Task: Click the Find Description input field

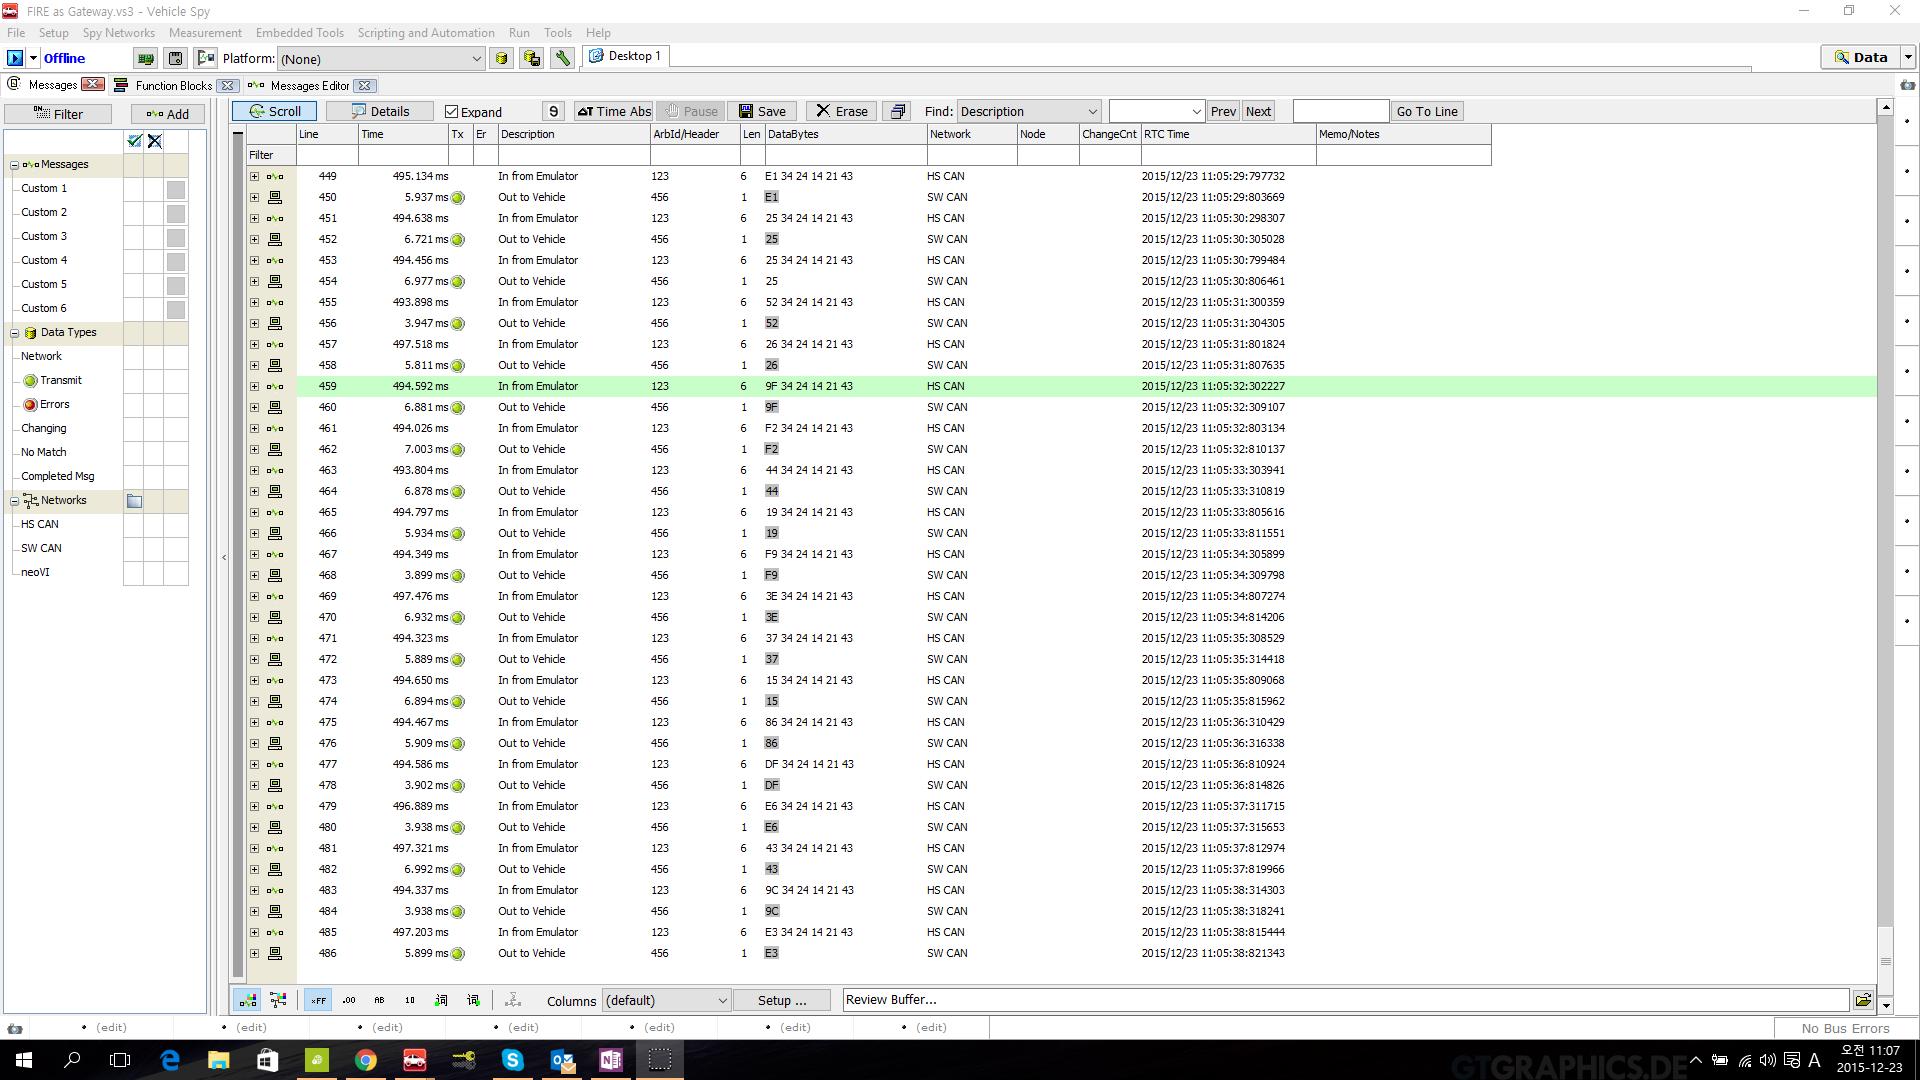Action: (x=1027, y=111)
